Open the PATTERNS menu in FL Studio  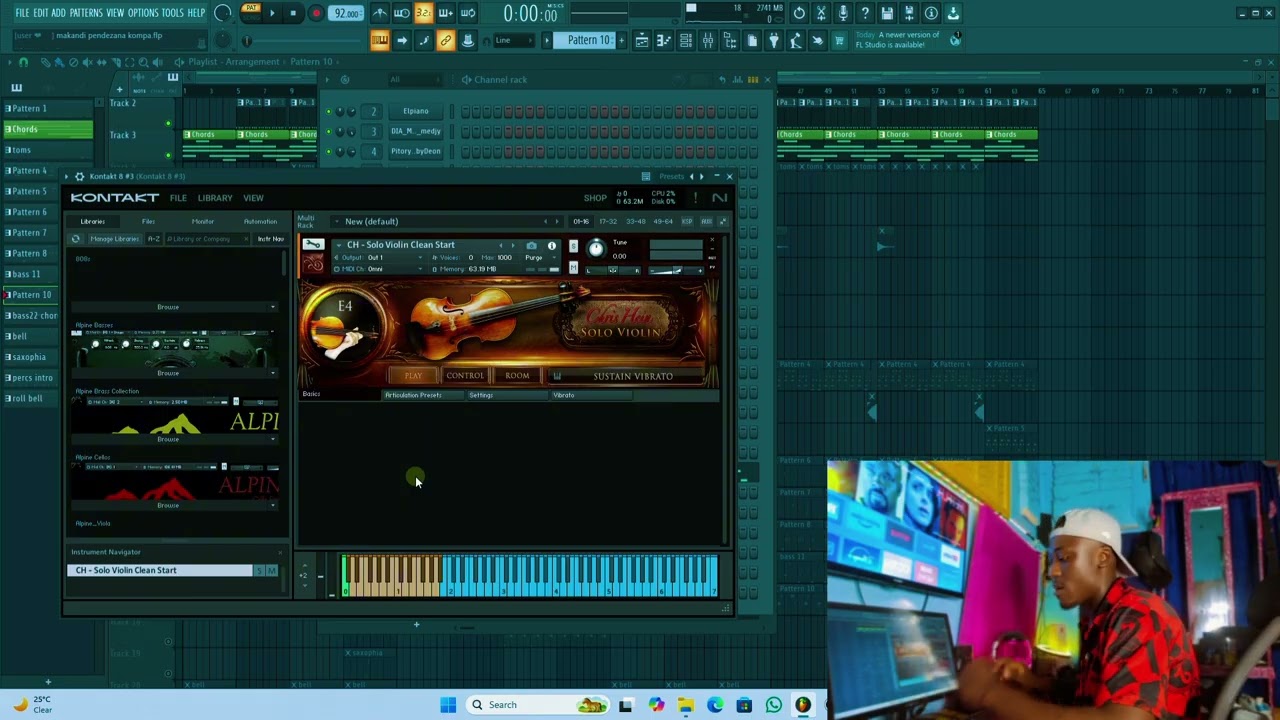(x=86, y=13)
